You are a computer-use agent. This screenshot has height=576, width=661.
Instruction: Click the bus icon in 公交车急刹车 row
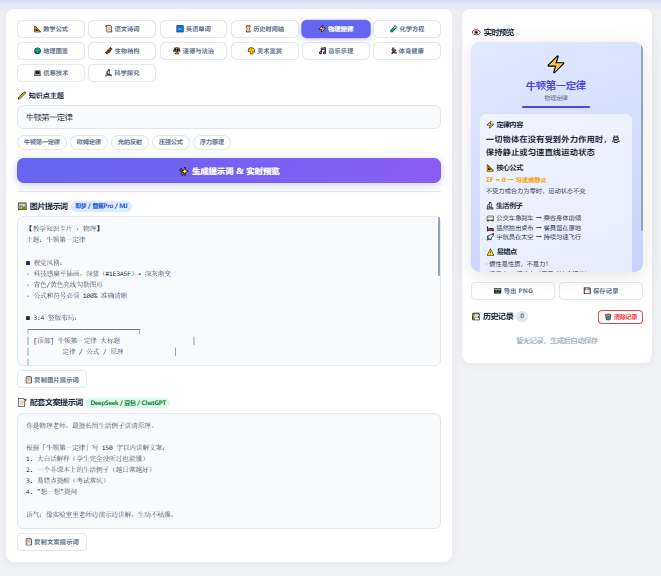click(x=490, y=218)
